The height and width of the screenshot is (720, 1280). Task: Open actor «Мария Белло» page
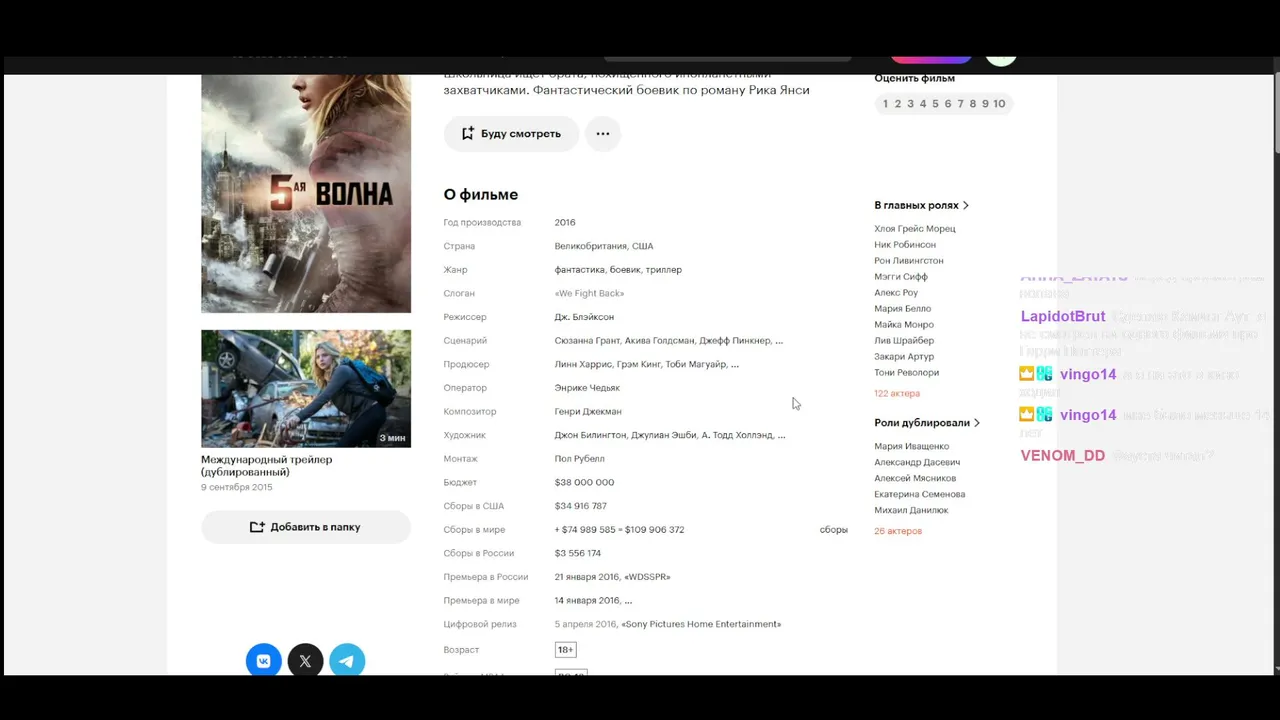(903, 309)
